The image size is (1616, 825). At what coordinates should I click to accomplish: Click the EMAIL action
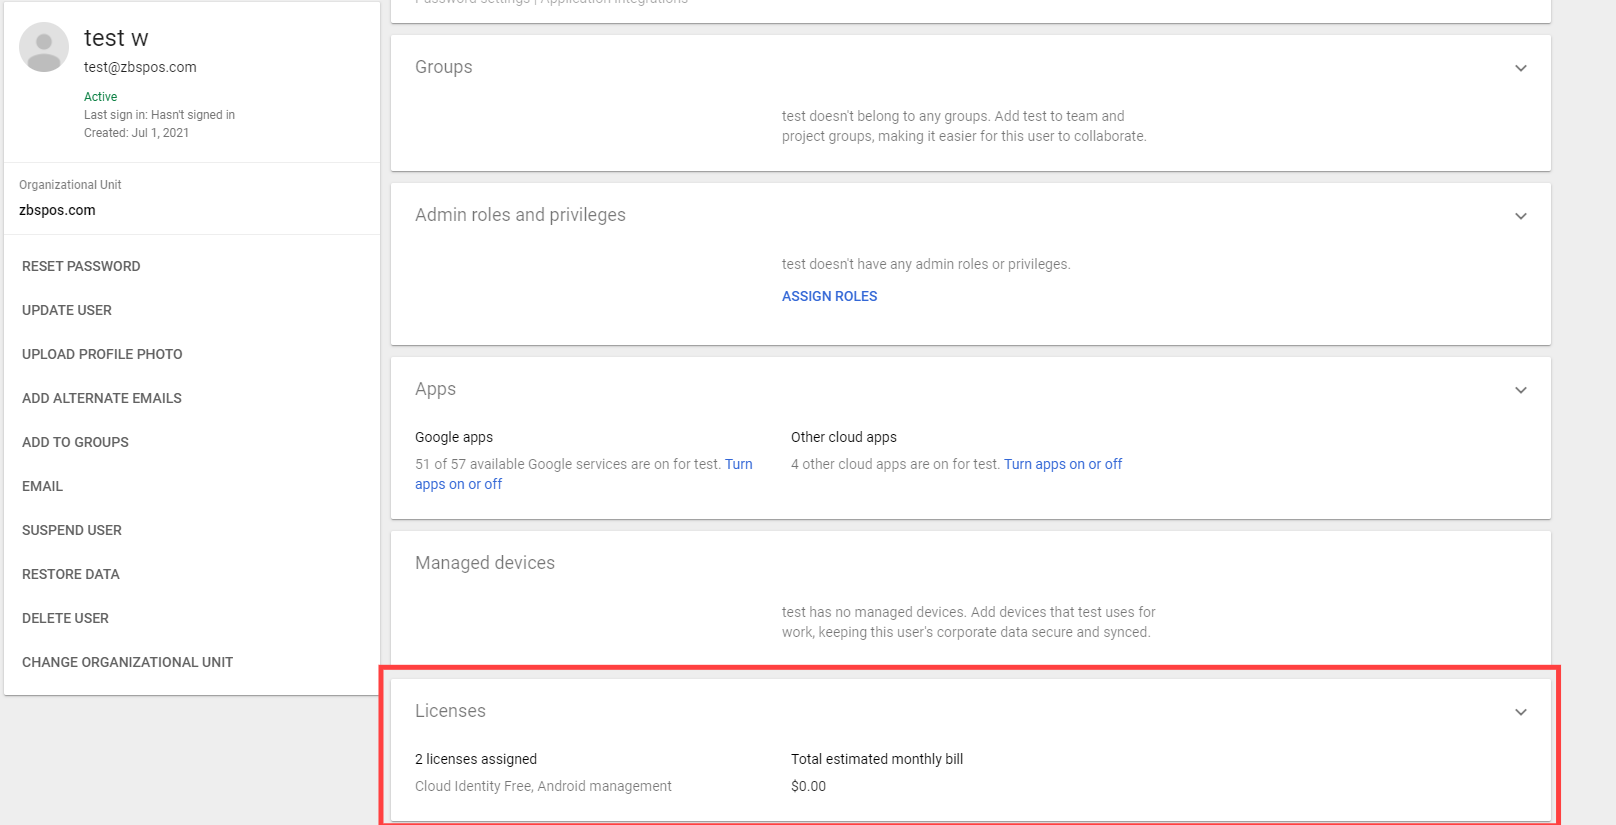point(42,486)
